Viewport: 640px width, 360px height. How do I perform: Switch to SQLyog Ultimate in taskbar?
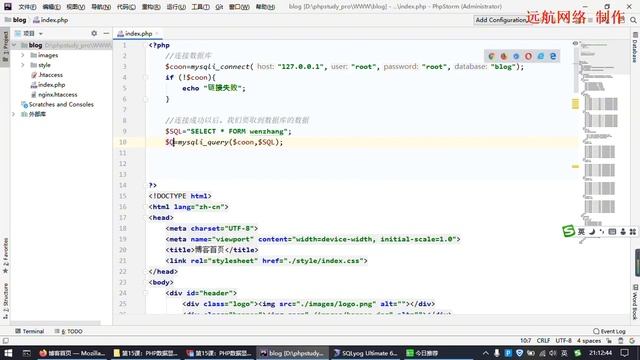click(366, 353)
